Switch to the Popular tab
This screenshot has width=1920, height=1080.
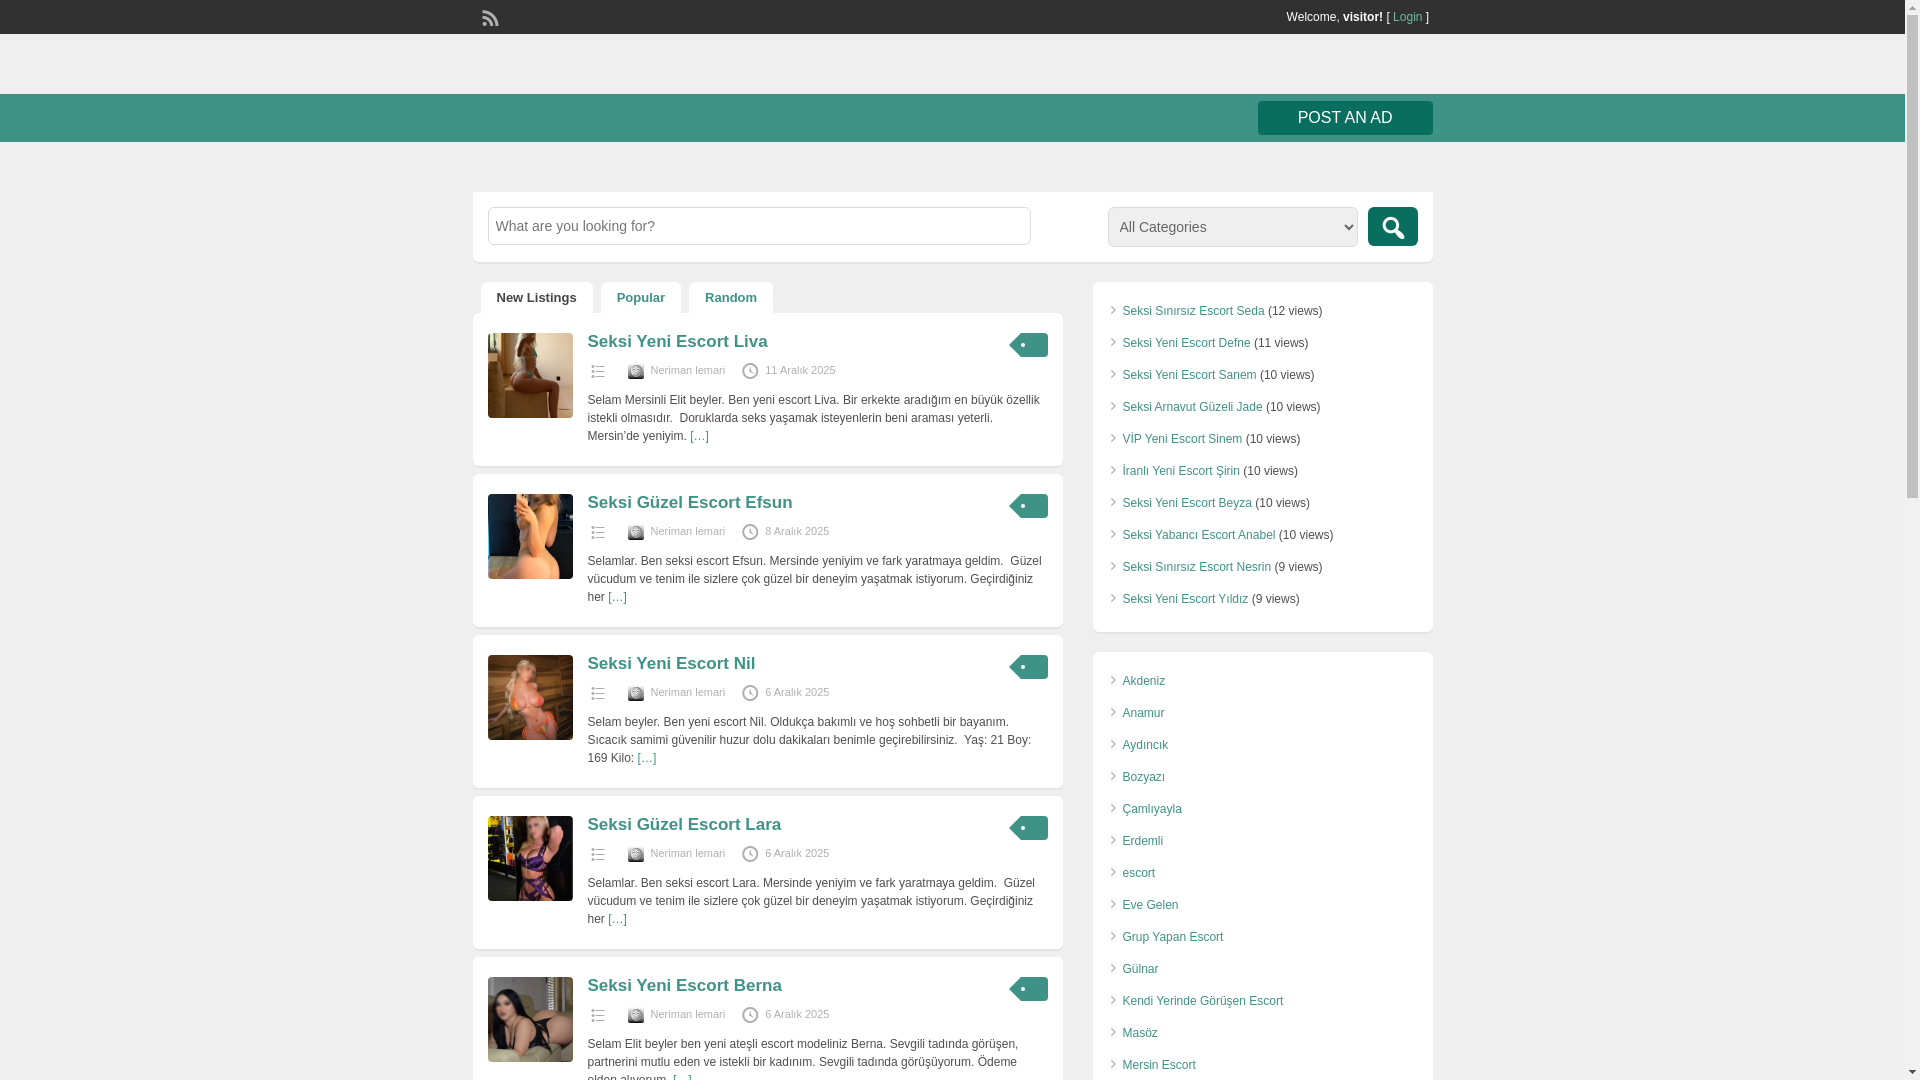pos(641,298)
